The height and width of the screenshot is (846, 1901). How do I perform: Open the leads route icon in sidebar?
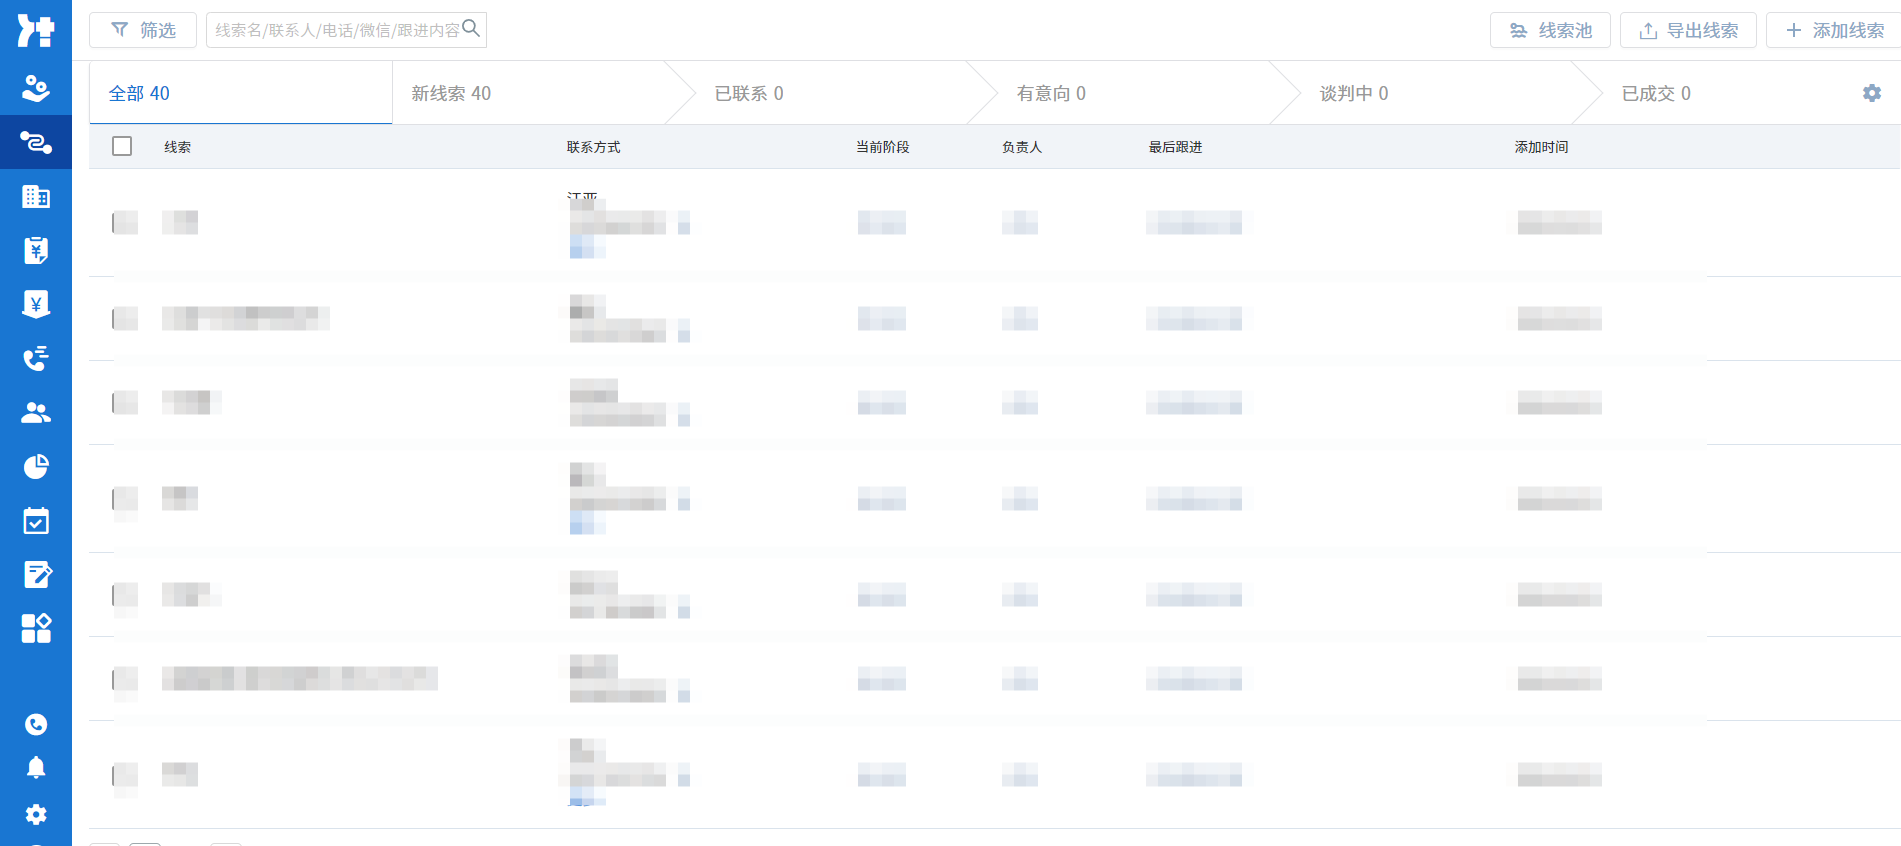click(36, 143)
